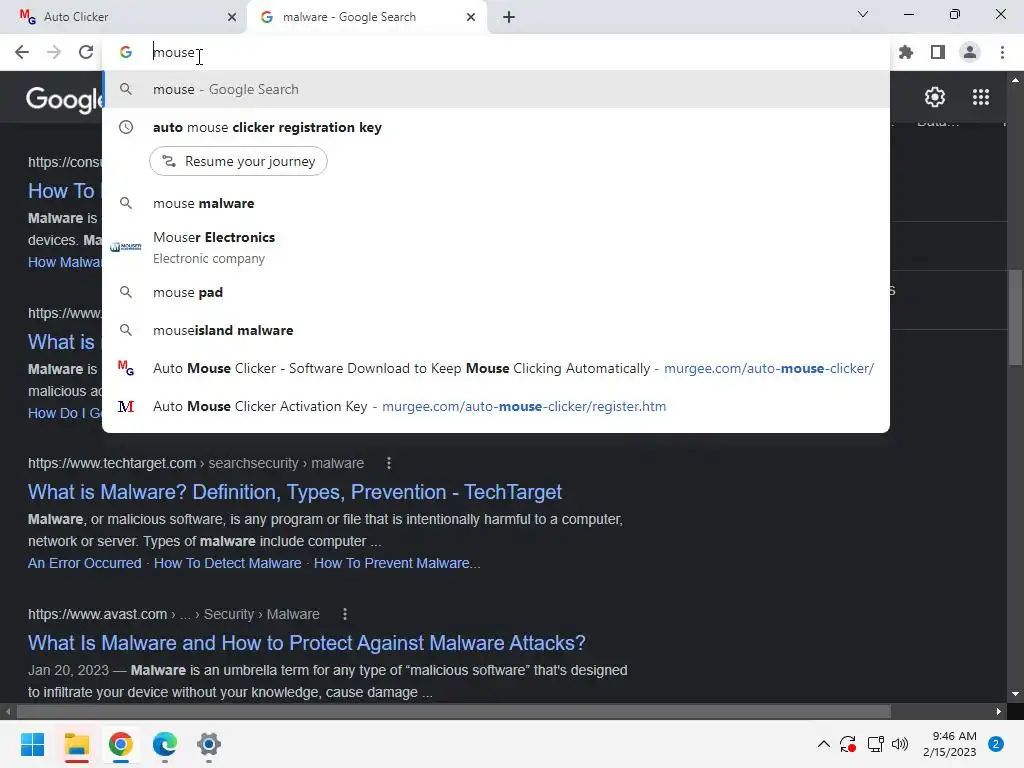Click the horizontal scrollbar right arrow

tap(999, 711)
